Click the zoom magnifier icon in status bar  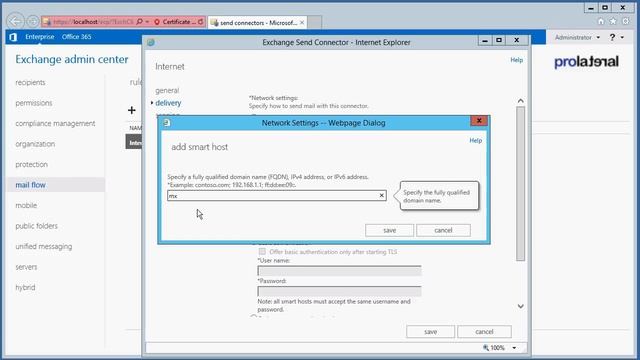pyautogui.click(x=486, y=348)
